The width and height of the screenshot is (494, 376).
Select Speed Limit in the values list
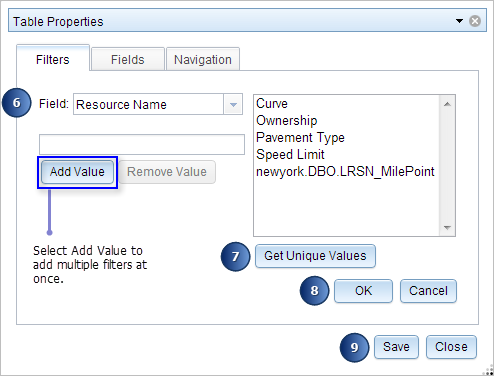click(x=347, y=154)
